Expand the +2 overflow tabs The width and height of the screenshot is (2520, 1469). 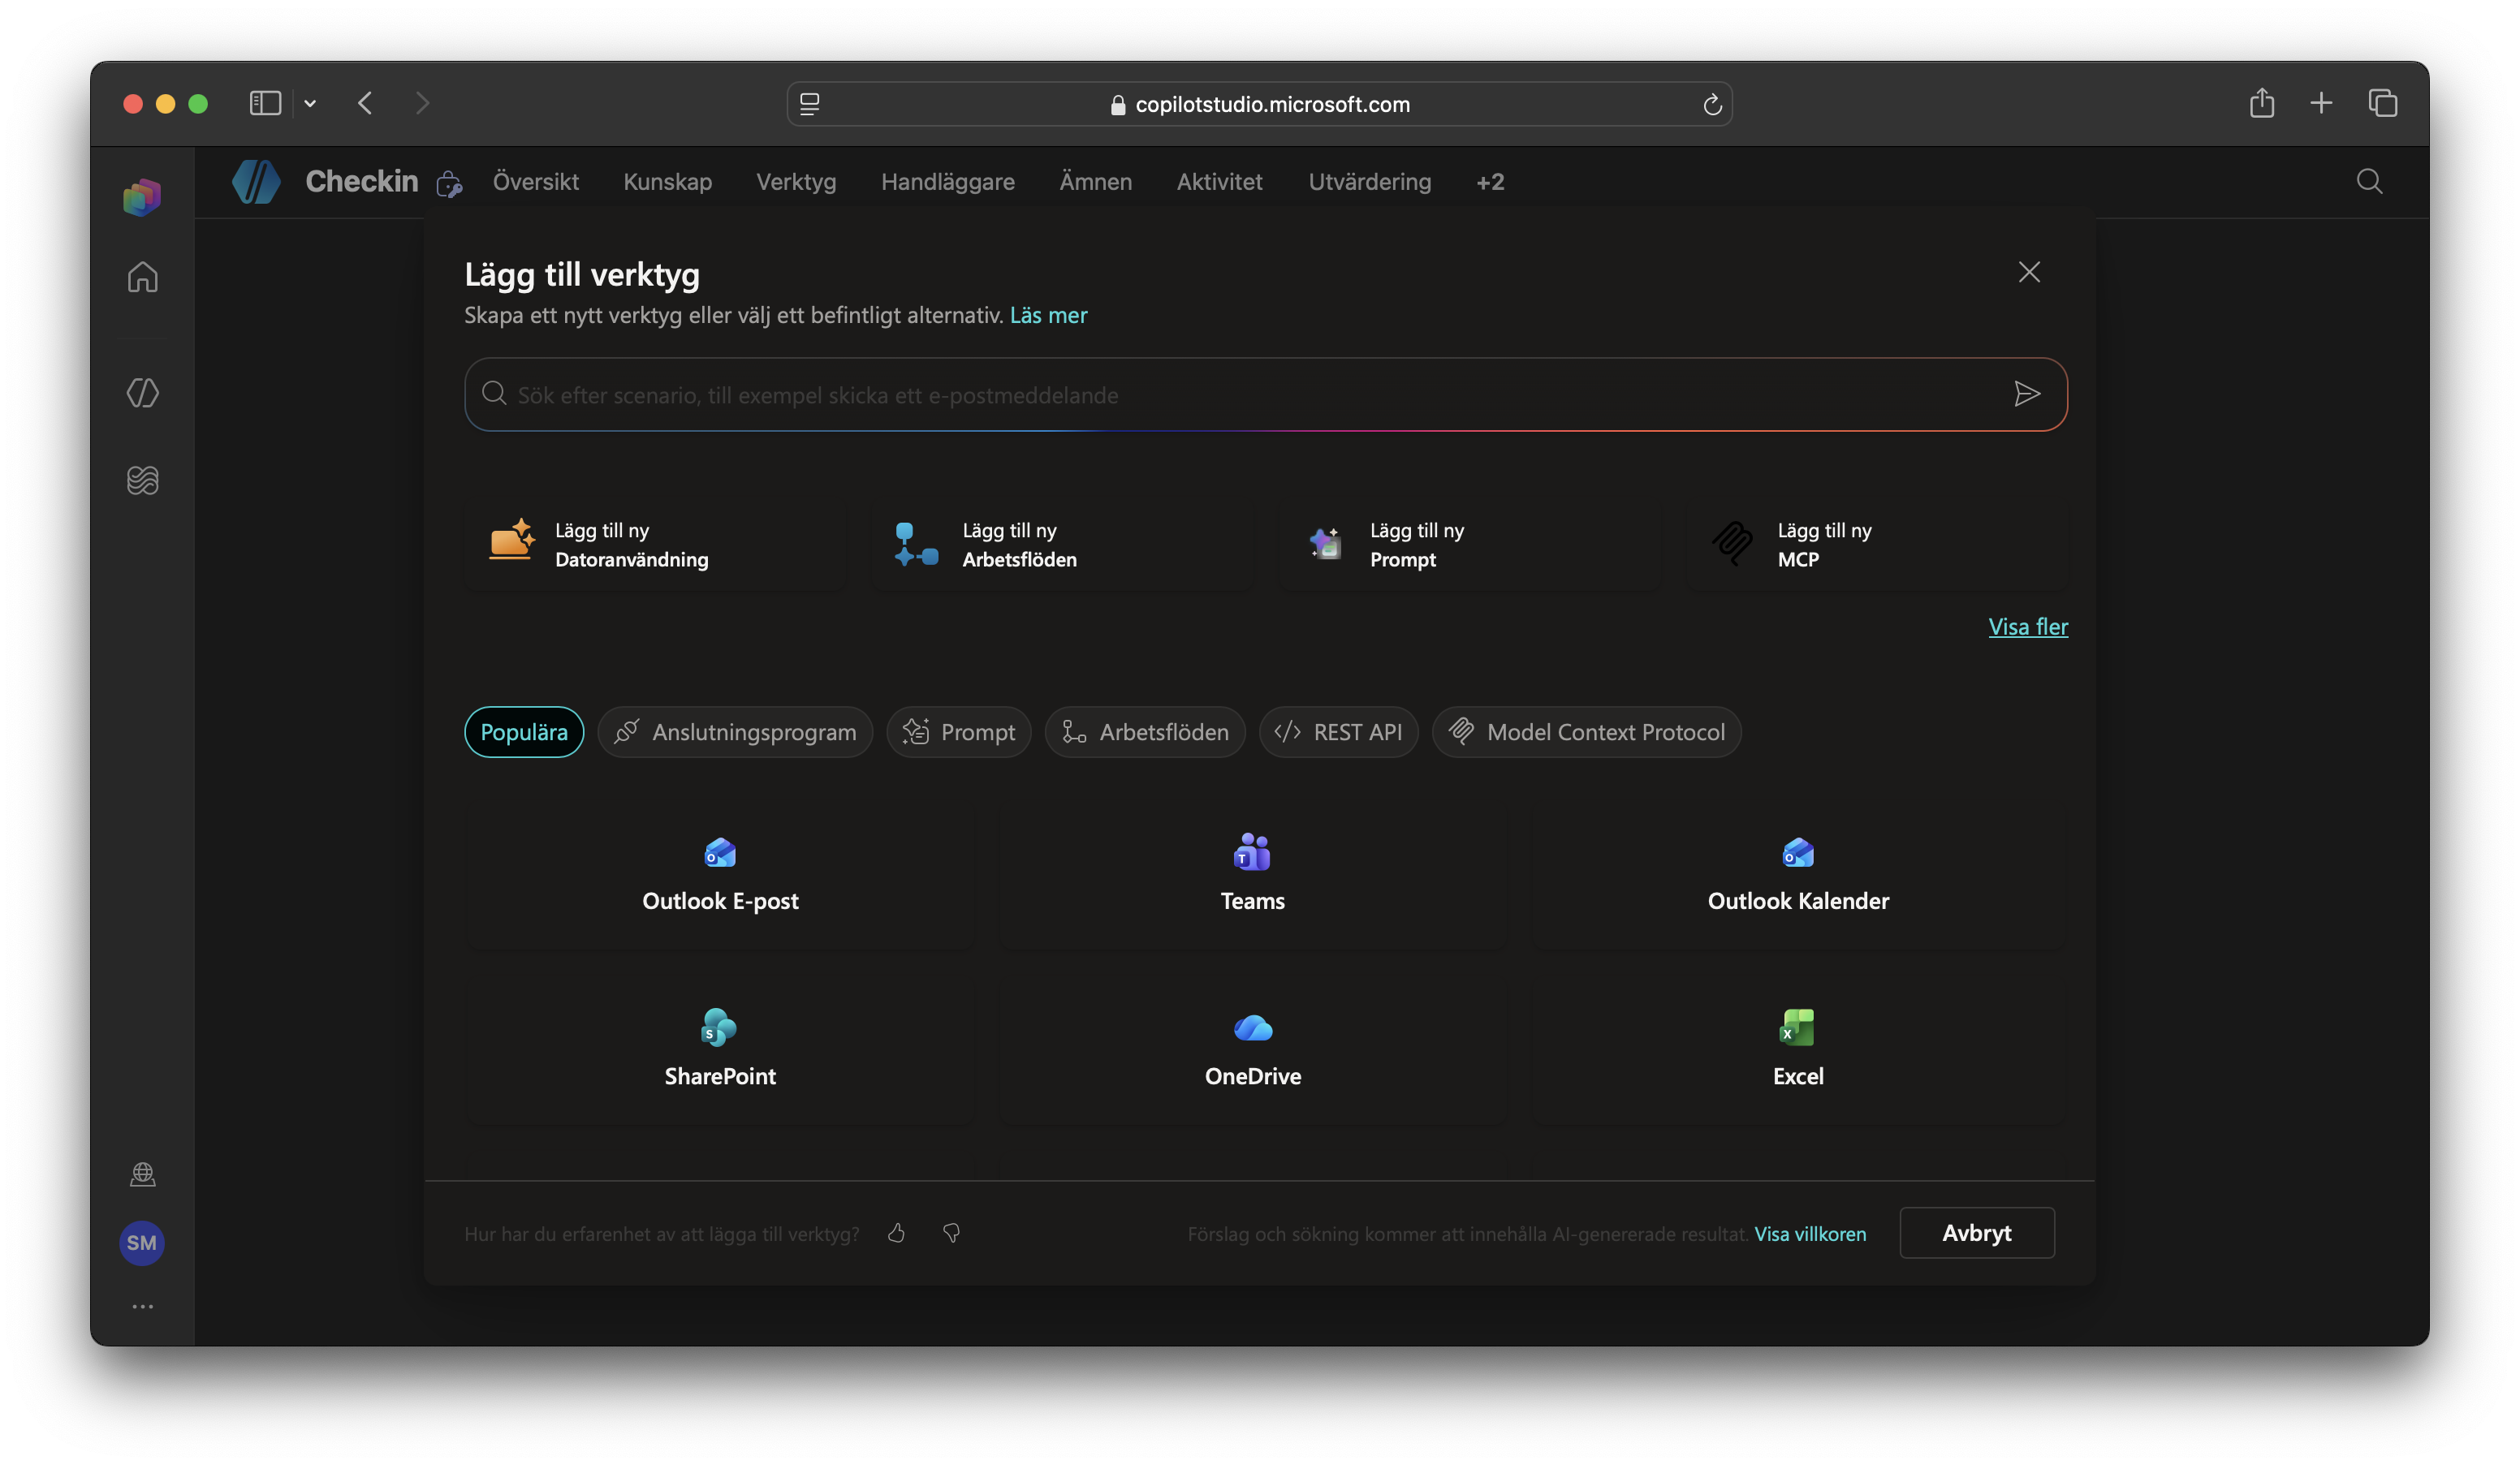tap(1490, 181)
